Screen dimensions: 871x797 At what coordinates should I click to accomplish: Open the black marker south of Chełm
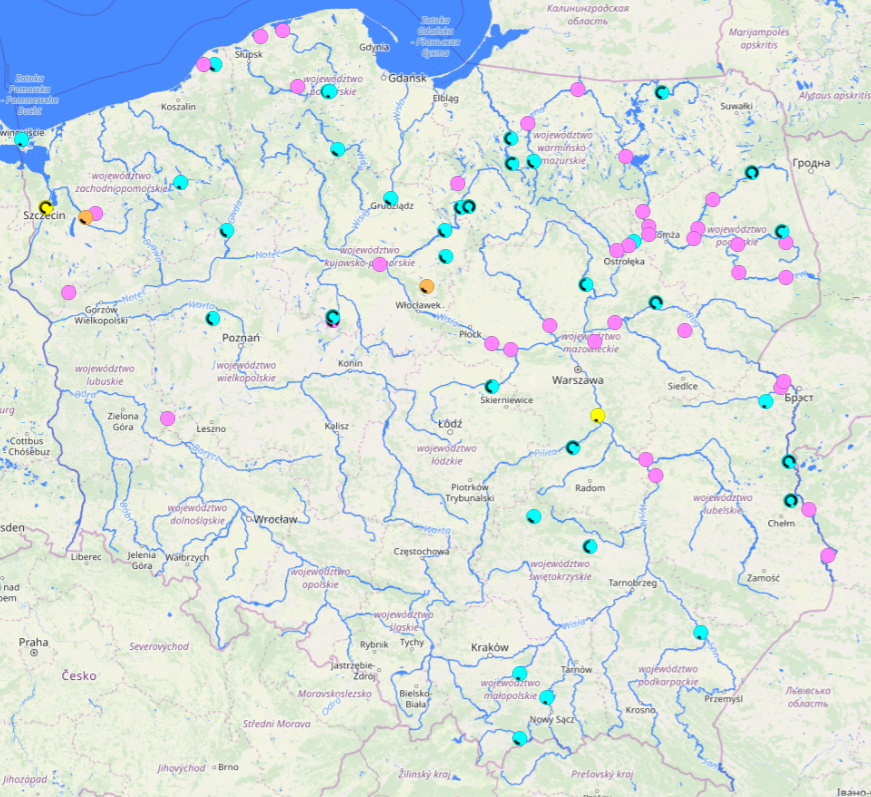click(789, 500)
